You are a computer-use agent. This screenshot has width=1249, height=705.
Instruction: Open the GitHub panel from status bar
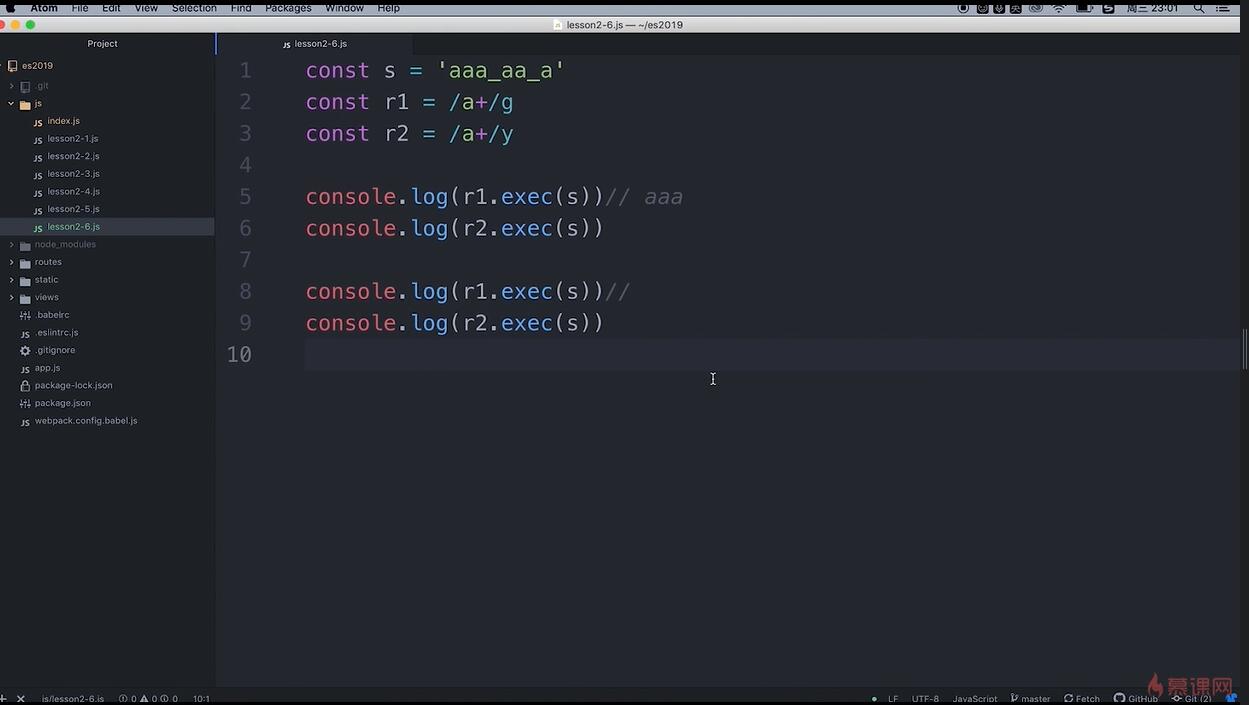(x=1136, y=699)
